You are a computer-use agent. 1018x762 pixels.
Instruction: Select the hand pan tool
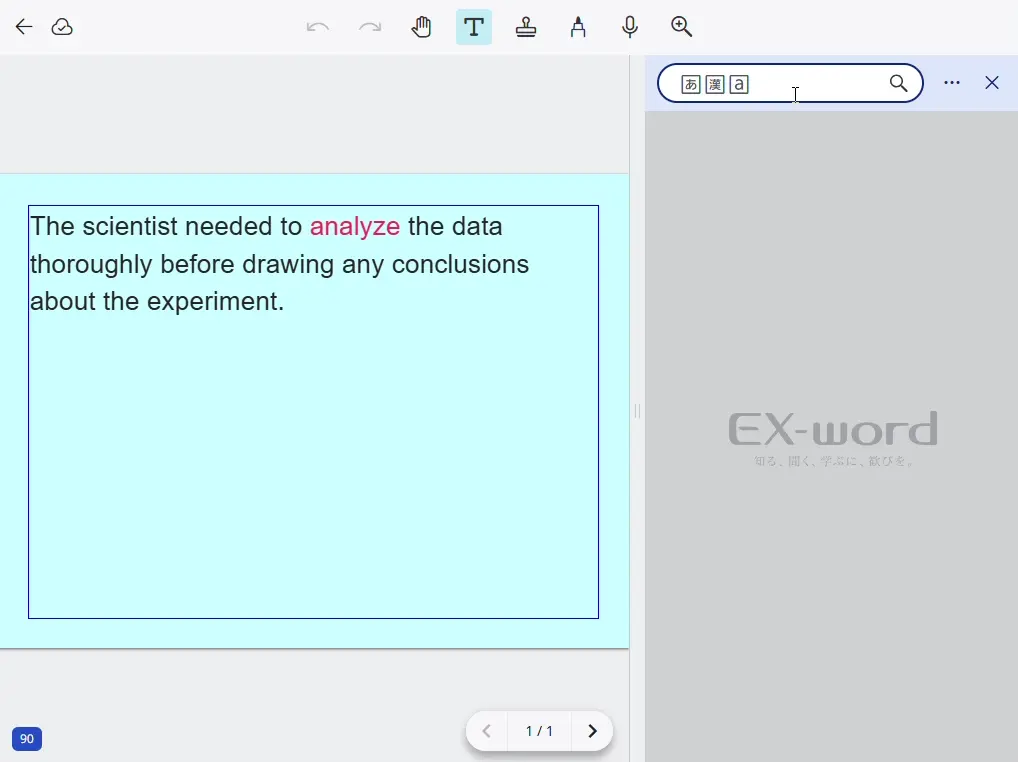422,27
